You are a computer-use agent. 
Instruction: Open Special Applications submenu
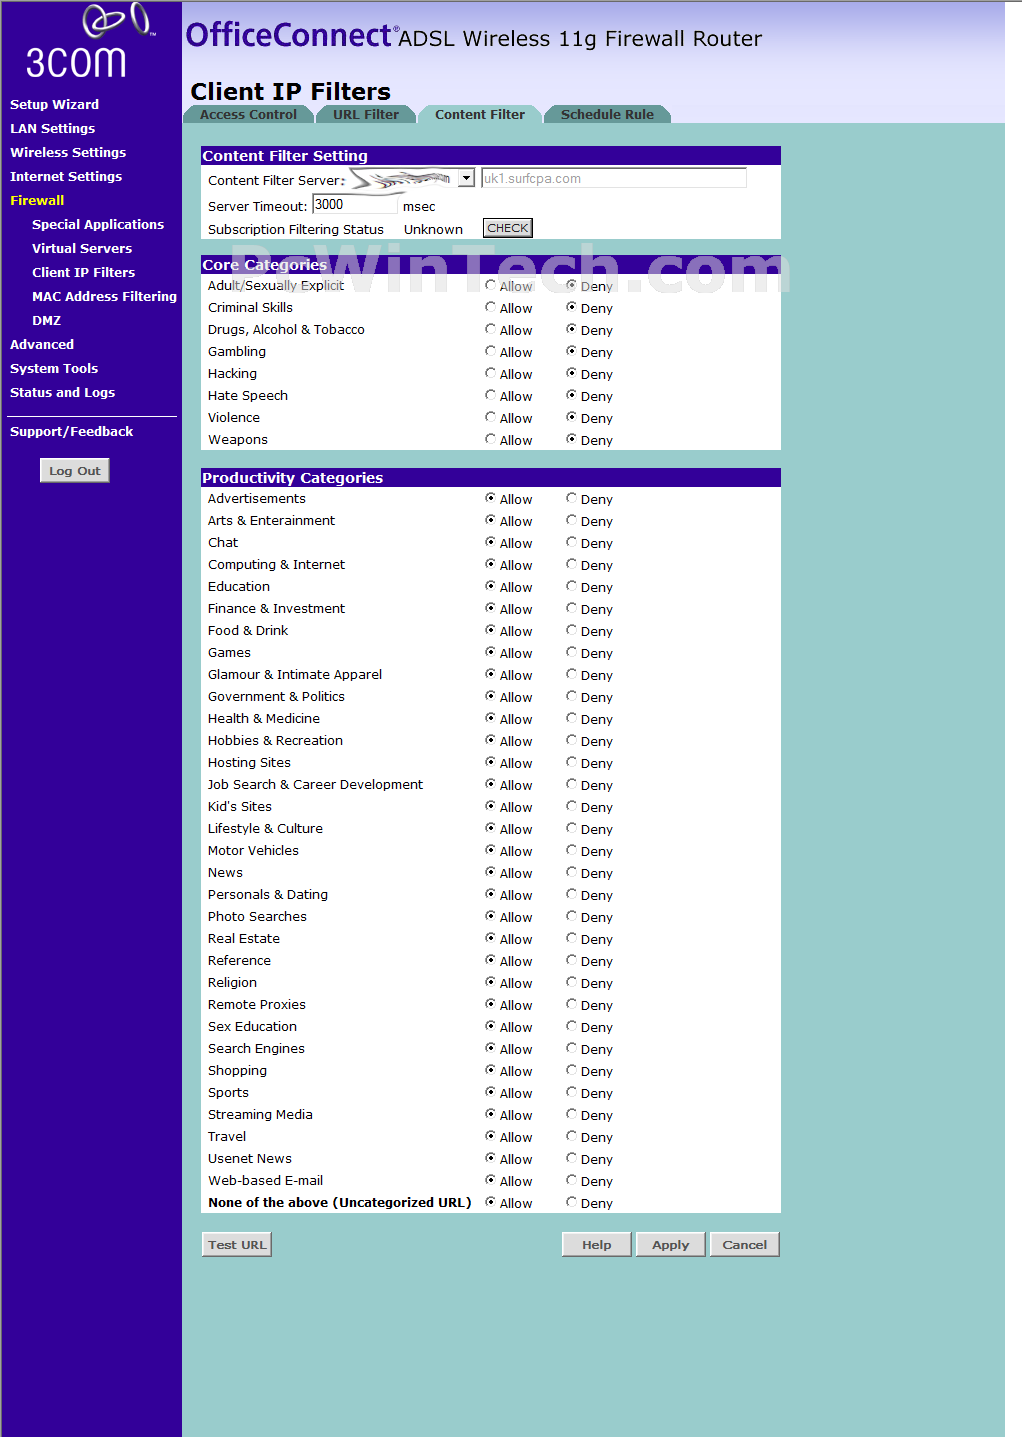tap(98, 224)
